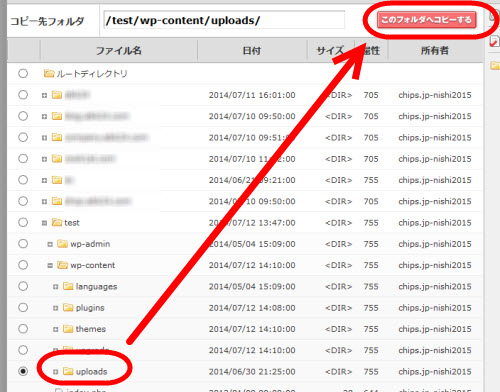Click the 755 attribute in the test row
Viewport: 500px width, 392px height.
coord(371,223)
